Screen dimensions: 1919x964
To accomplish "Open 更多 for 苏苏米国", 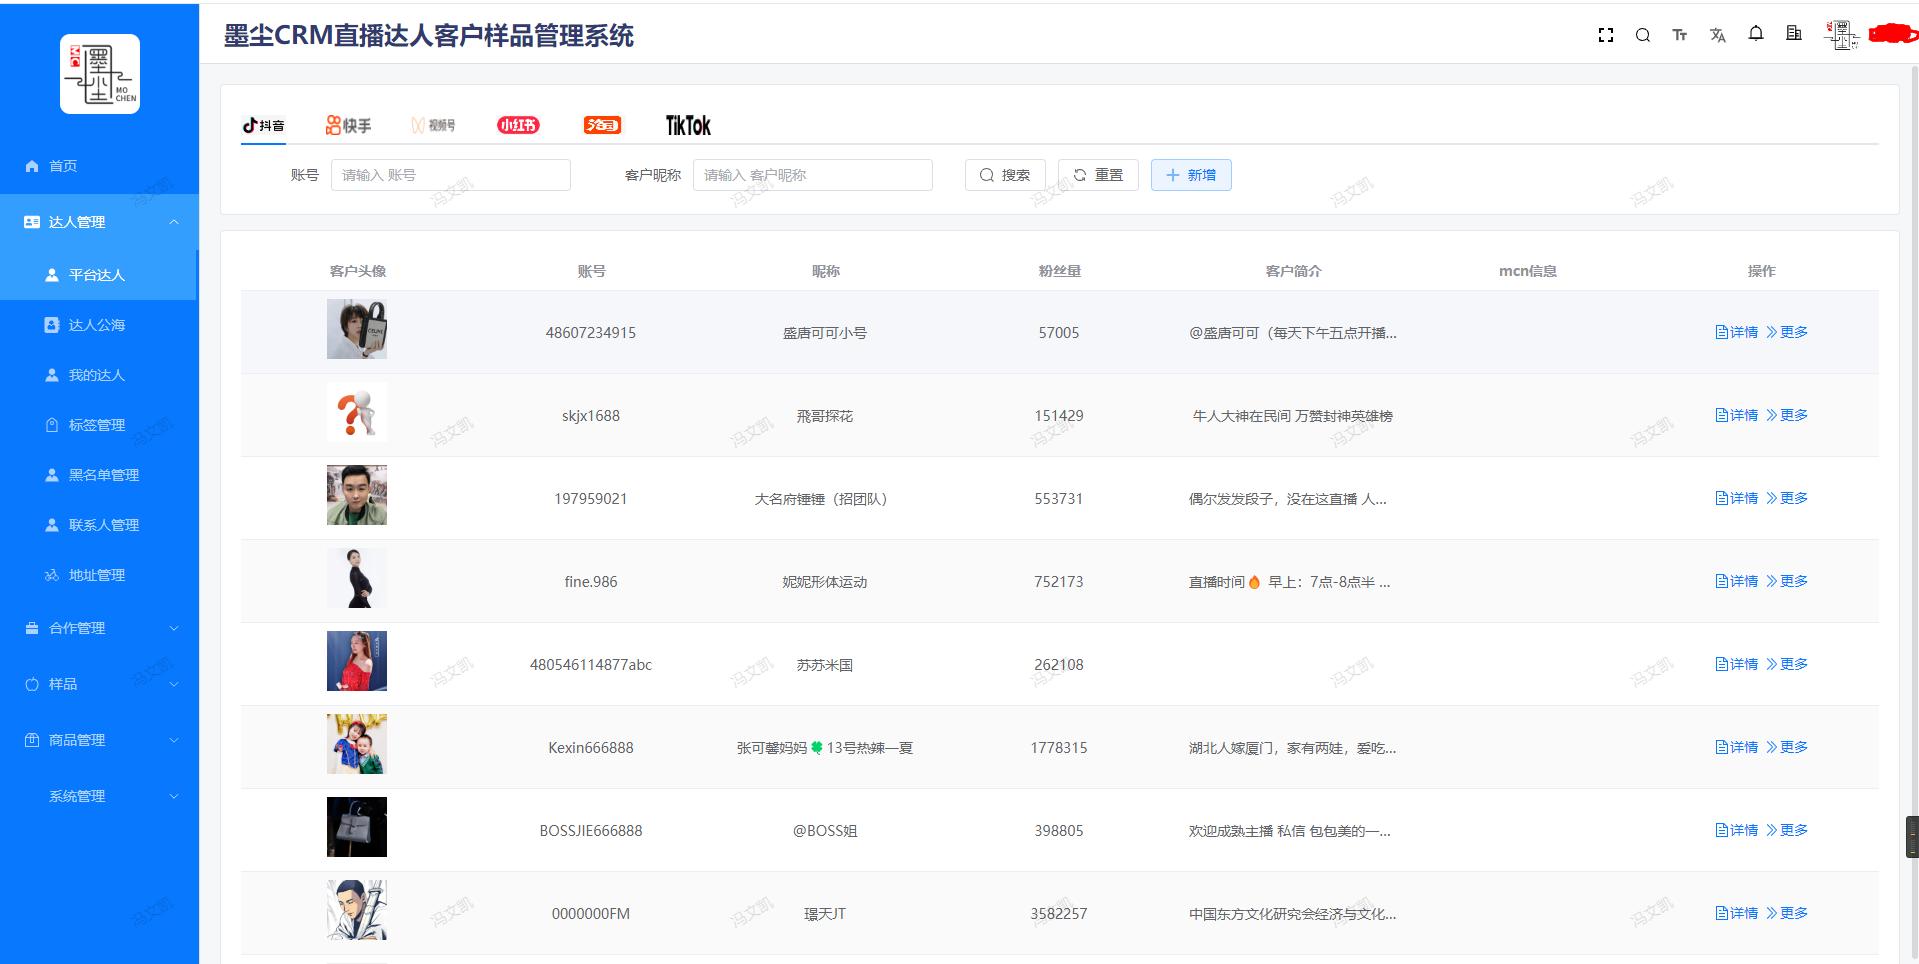I will (1787, 664).
